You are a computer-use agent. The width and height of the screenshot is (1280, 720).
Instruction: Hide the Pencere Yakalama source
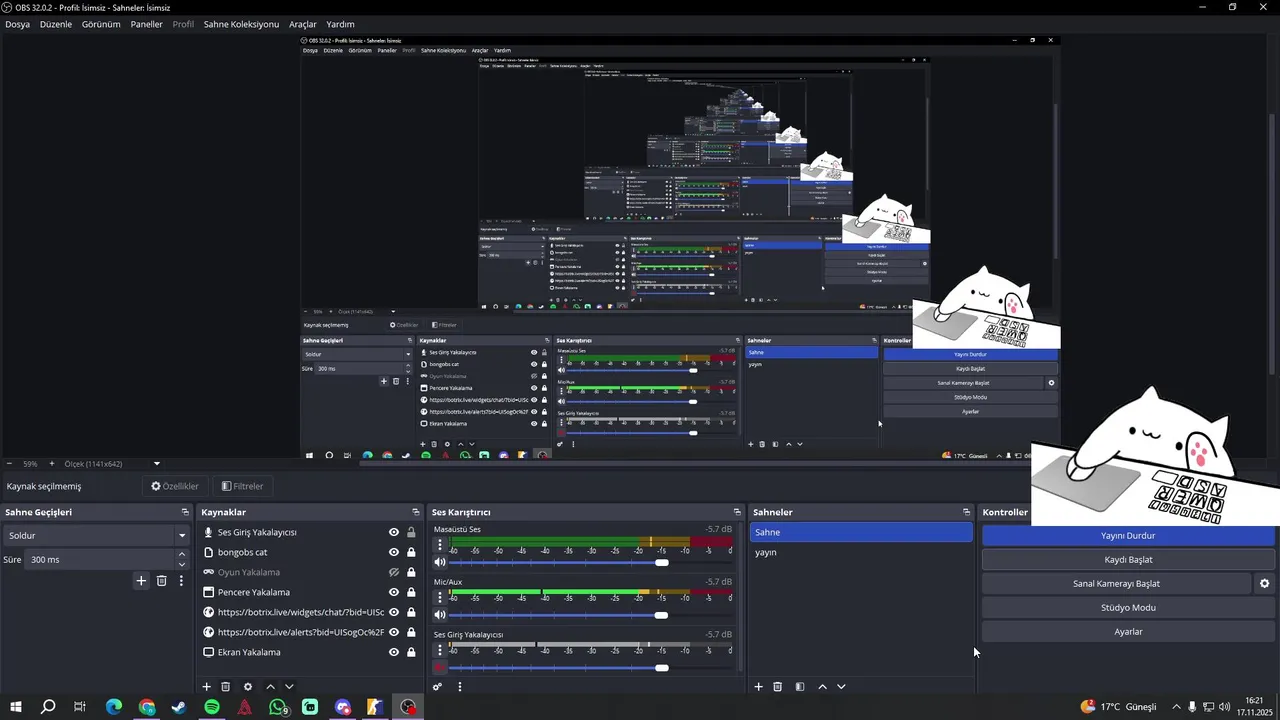coord(394,592)
